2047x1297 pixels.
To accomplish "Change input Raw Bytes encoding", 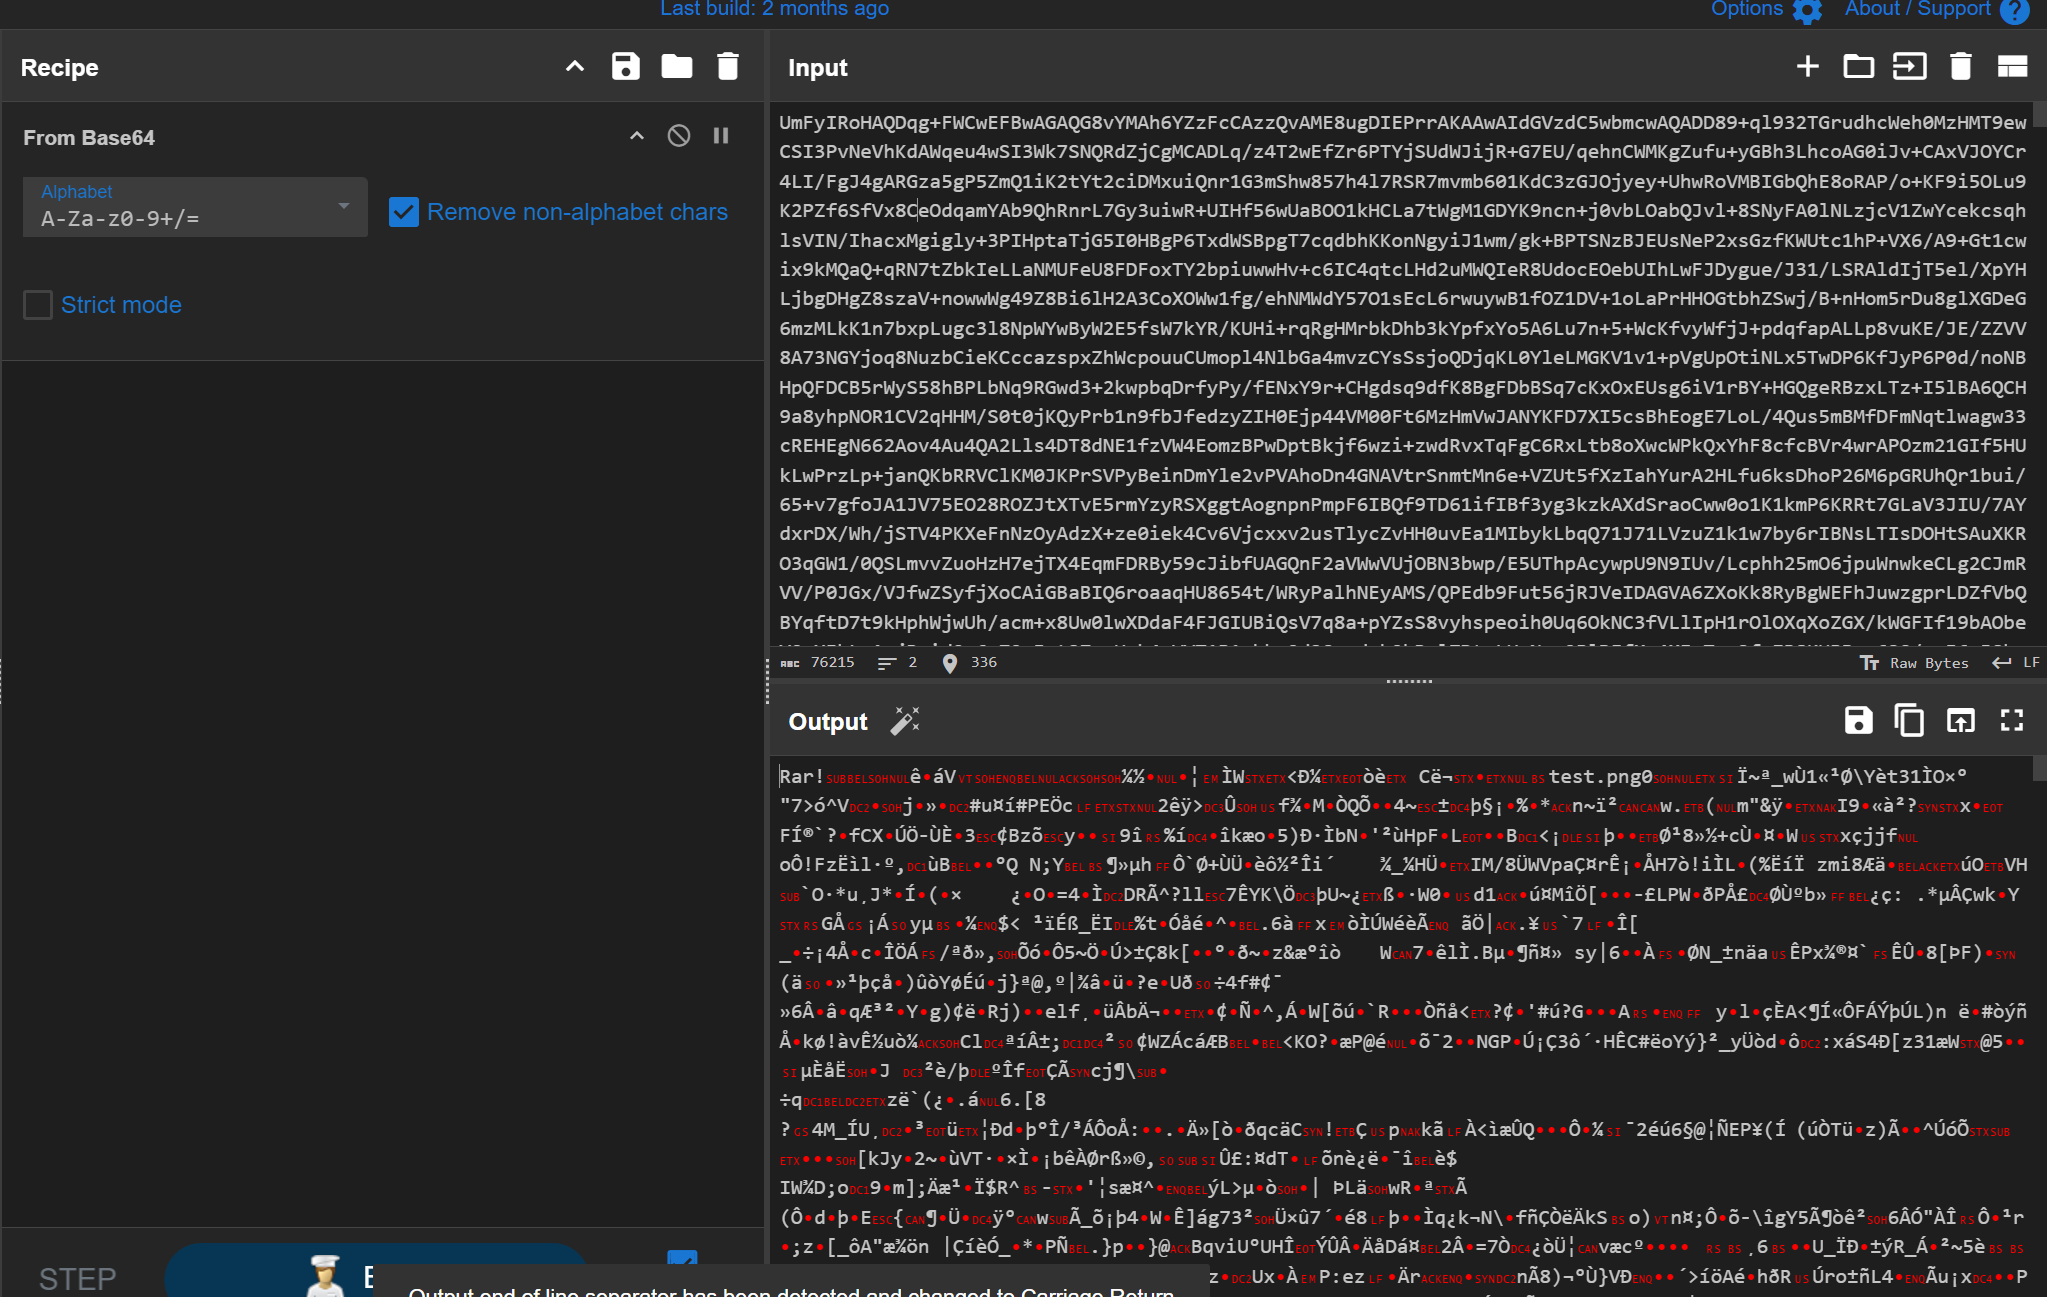I will pyautogui.click(x=1915, y=663).
